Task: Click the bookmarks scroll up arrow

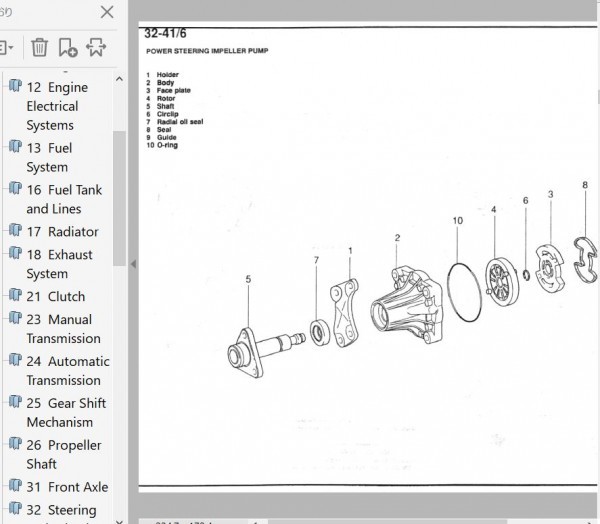Action: click(x=119, y=79)
